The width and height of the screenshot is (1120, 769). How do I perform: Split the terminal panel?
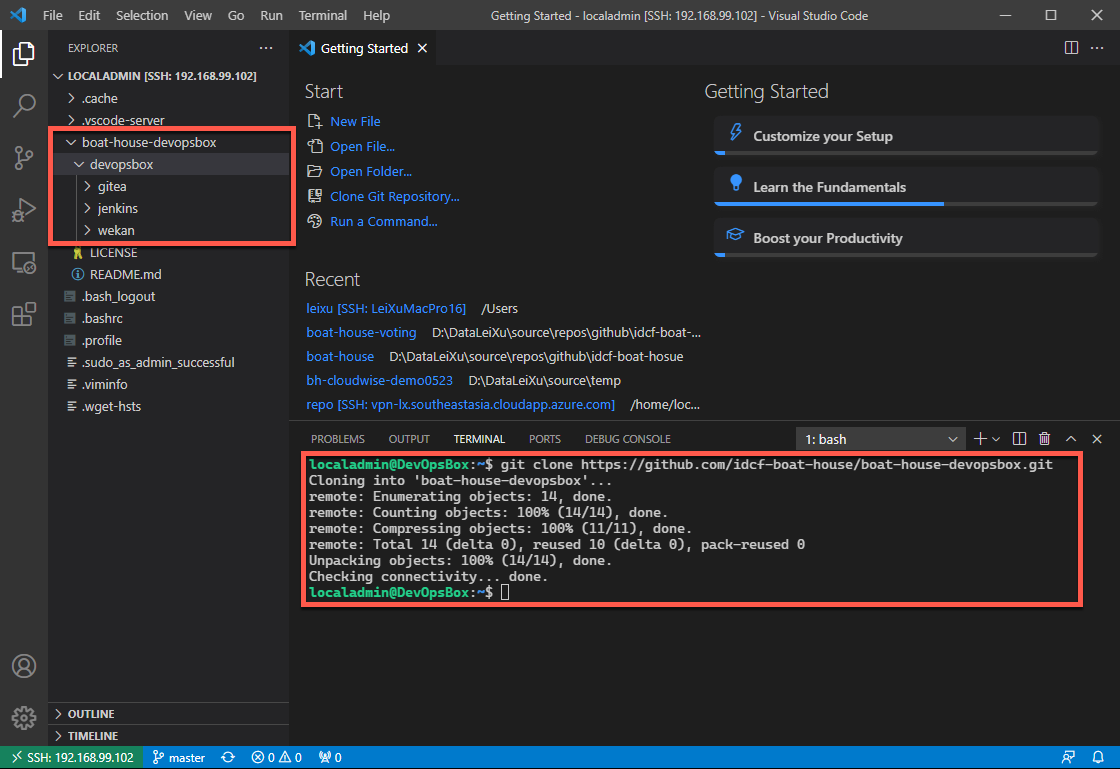(1019, 438)
